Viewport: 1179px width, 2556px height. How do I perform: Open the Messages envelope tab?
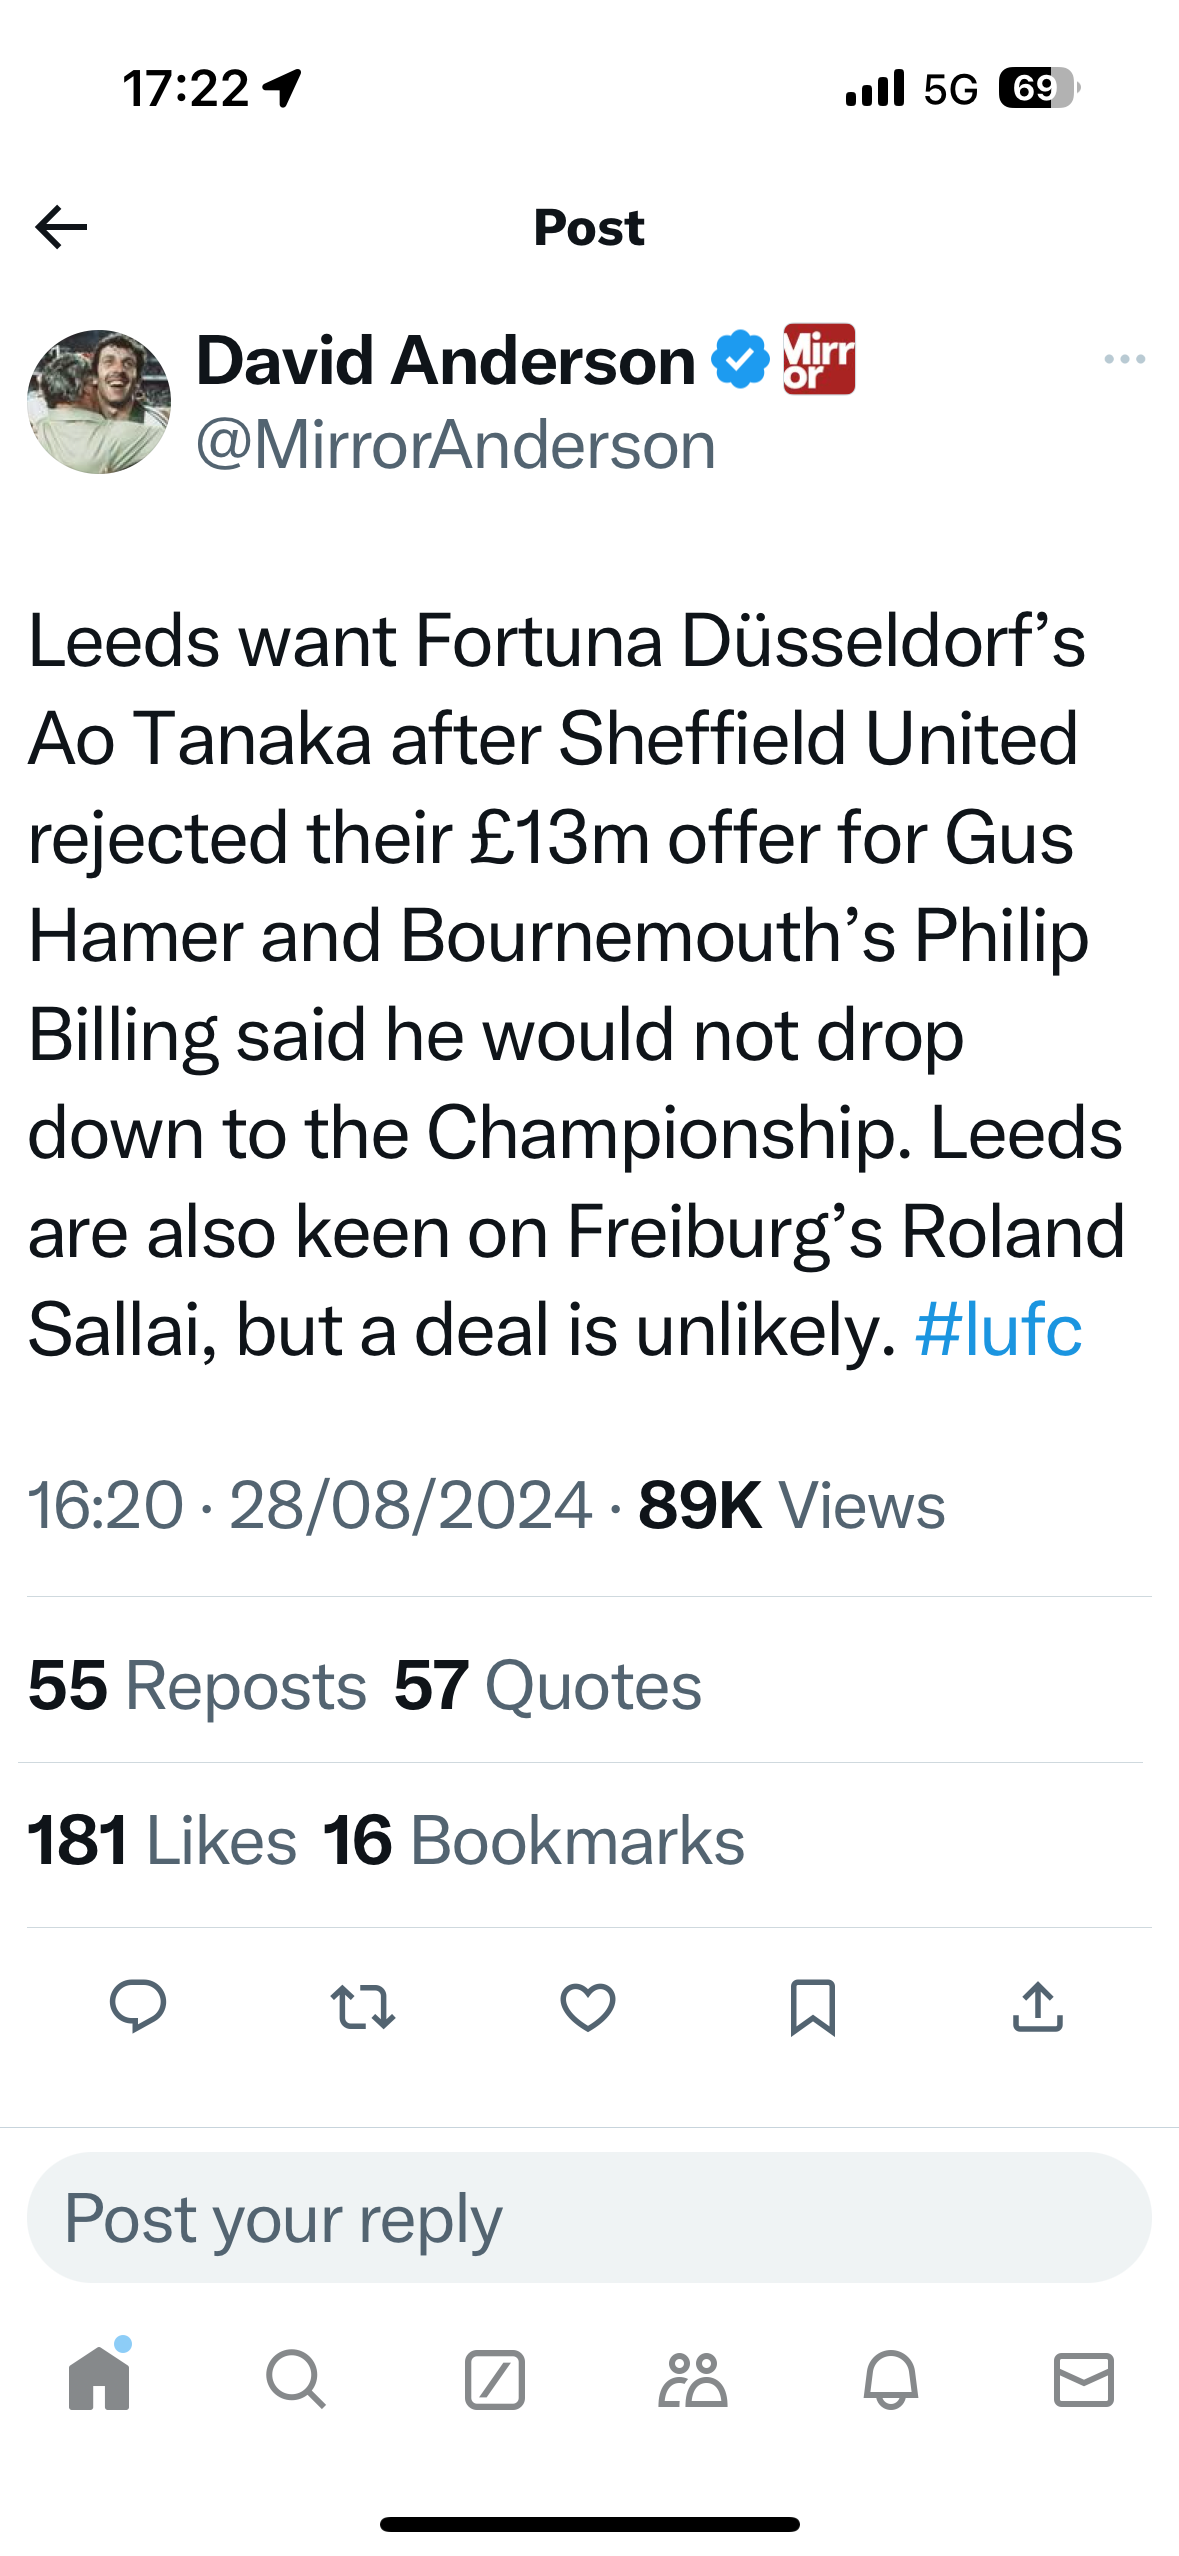coord(1084,2378)
